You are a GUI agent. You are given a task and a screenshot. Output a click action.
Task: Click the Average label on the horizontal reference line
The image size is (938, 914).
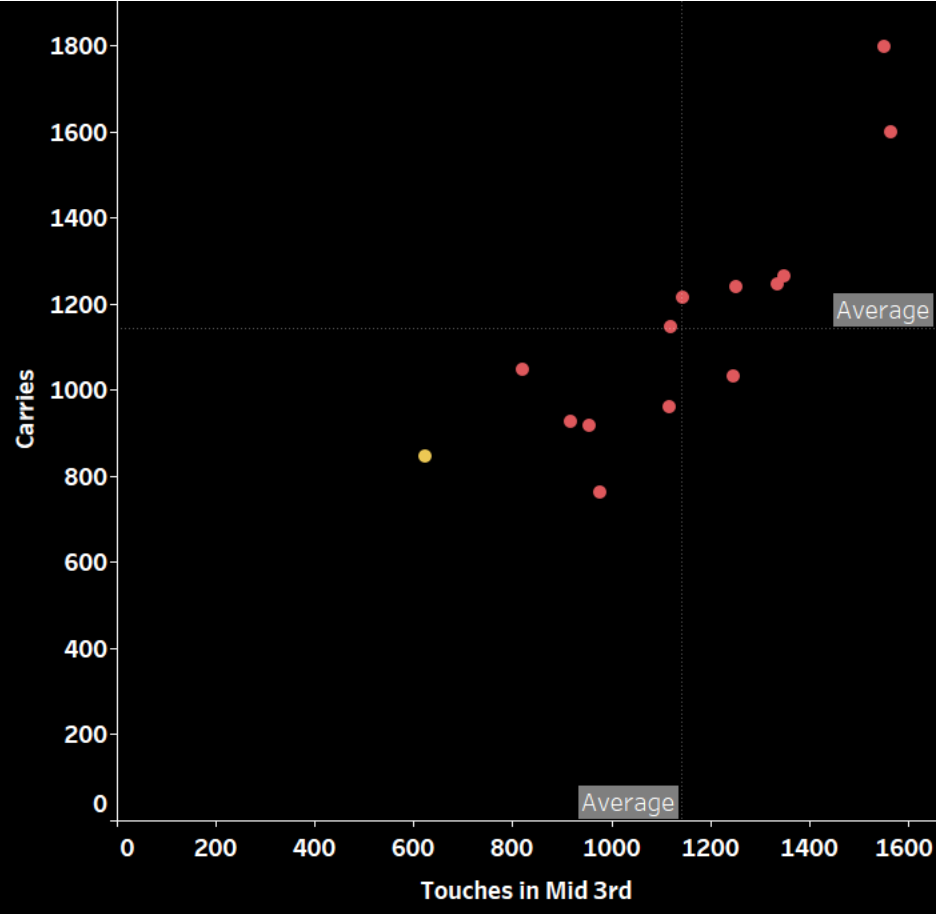point(883,310)
